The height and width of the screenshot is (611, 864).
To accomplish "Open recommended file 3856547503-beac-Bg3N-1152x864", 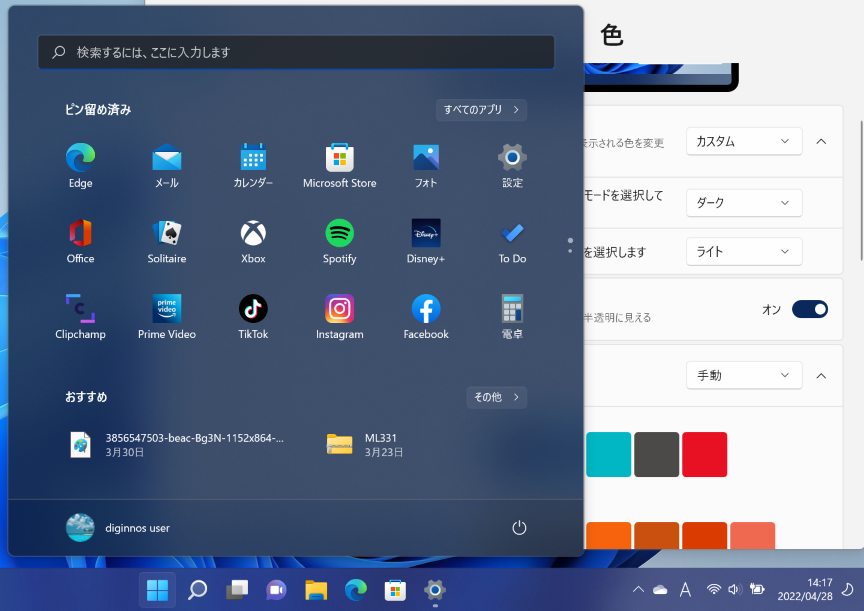I will [x=177, y=445].
